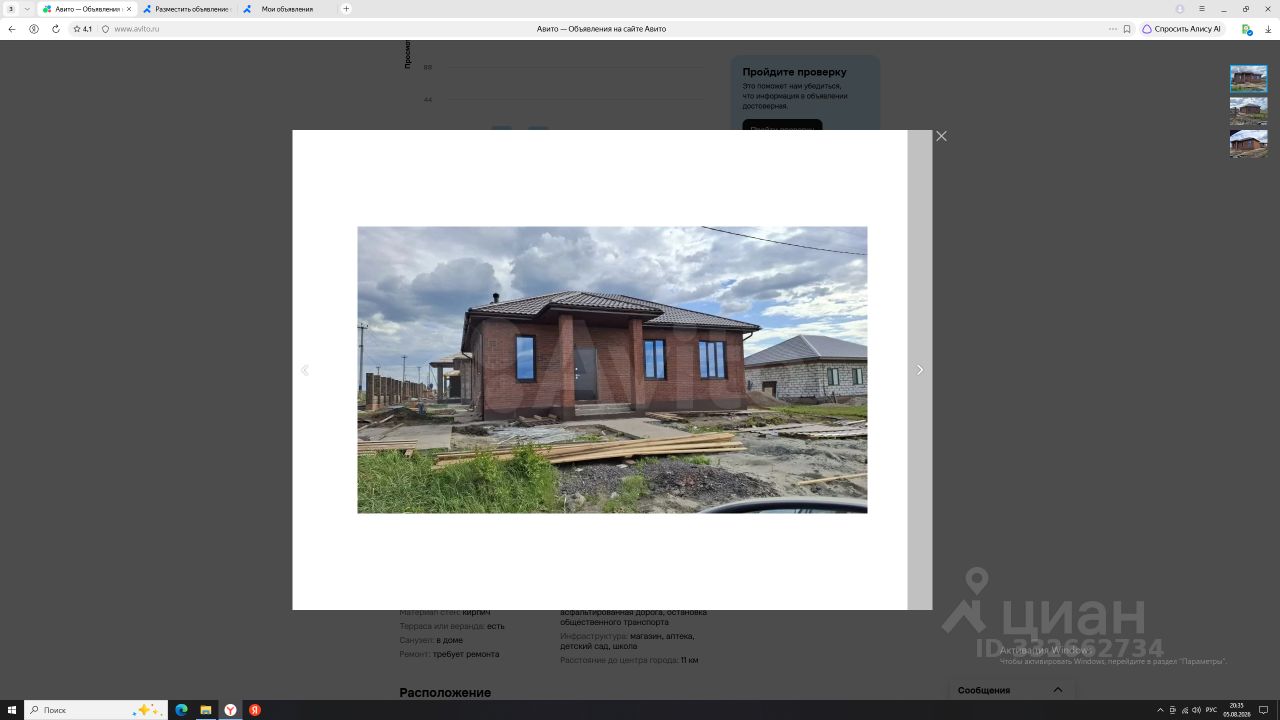Expand the tab list dropdown chevron
Viewport: 1280px width, 720px height.
(27, 9)
